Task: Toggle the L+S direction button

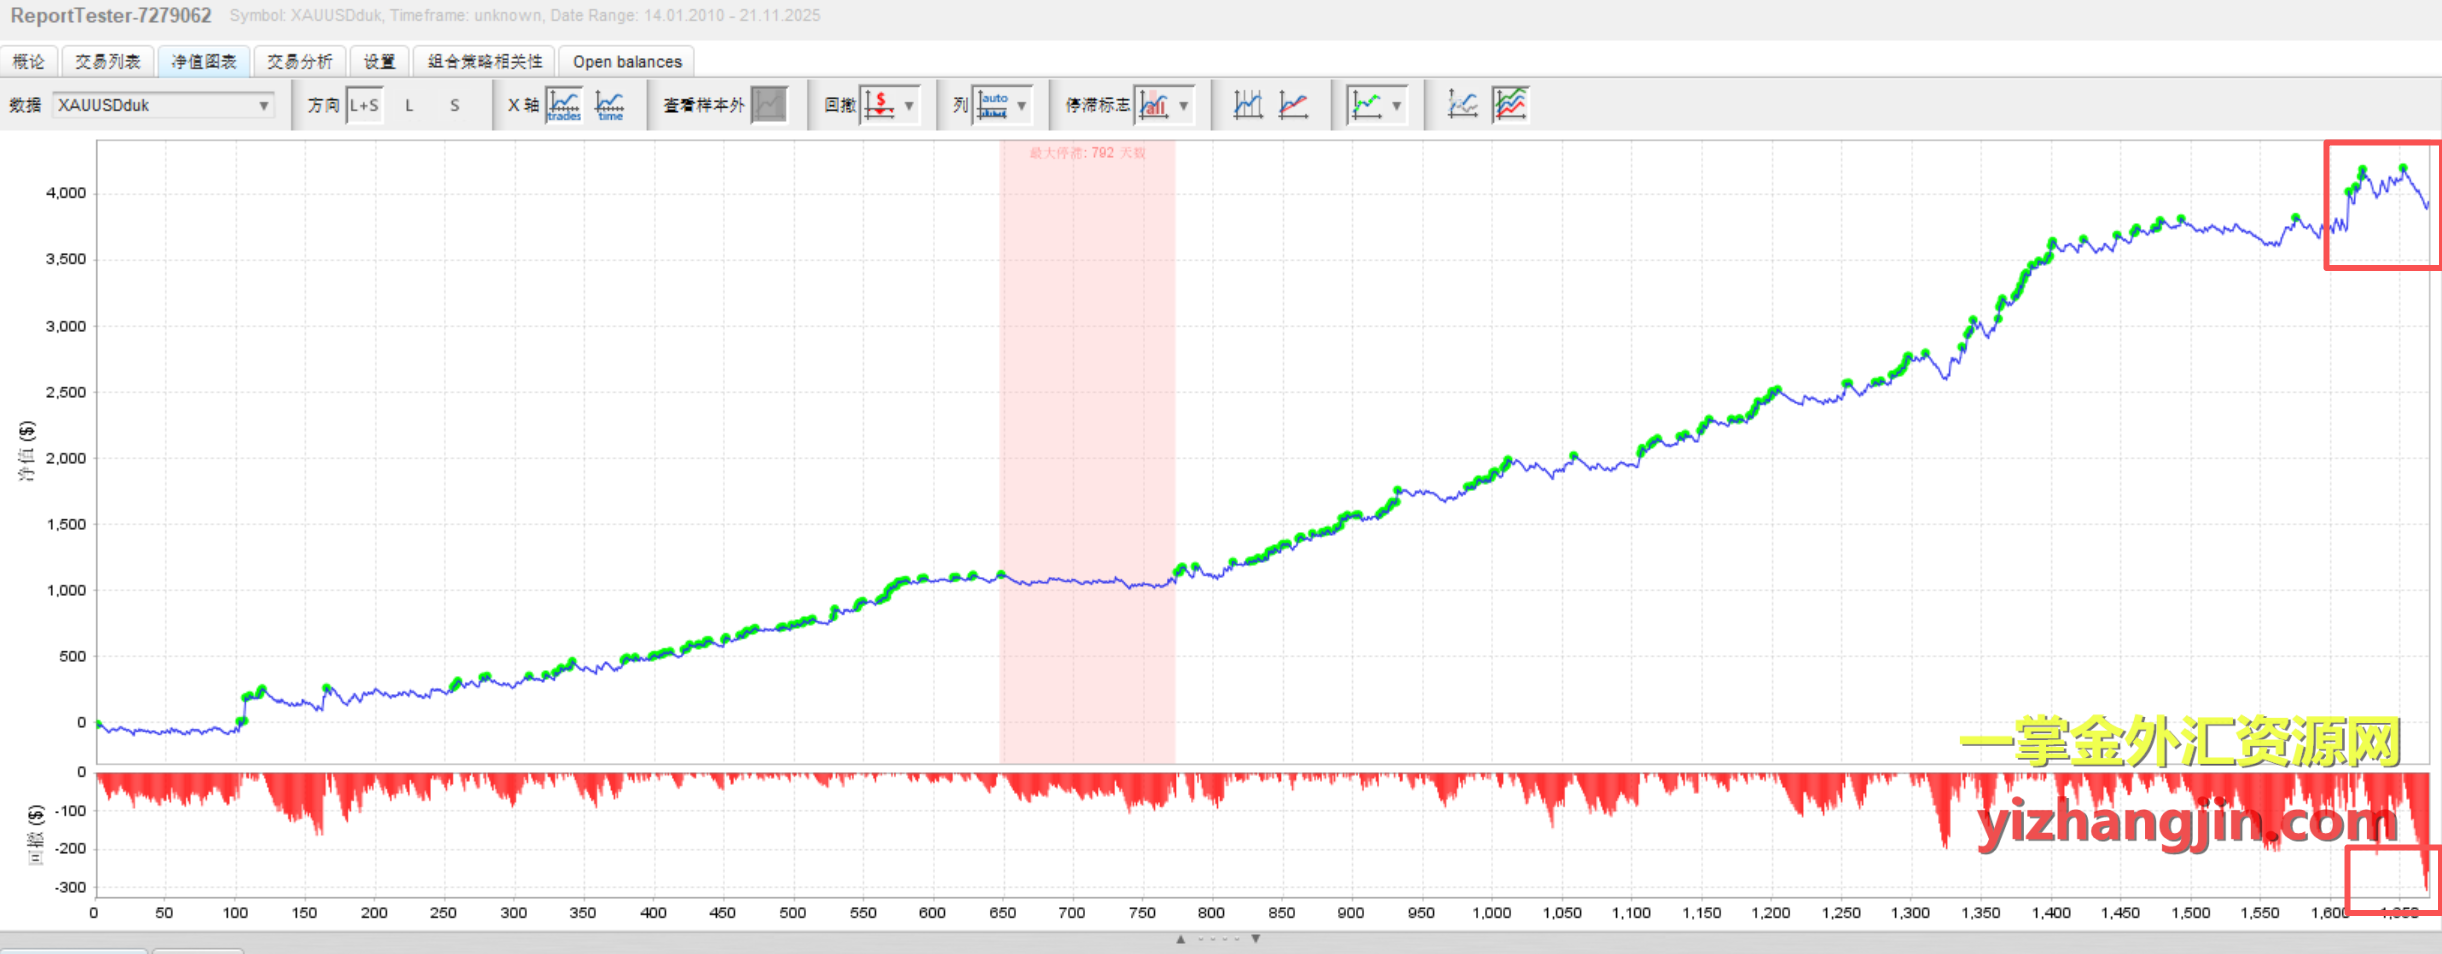Action: [364, 105]
